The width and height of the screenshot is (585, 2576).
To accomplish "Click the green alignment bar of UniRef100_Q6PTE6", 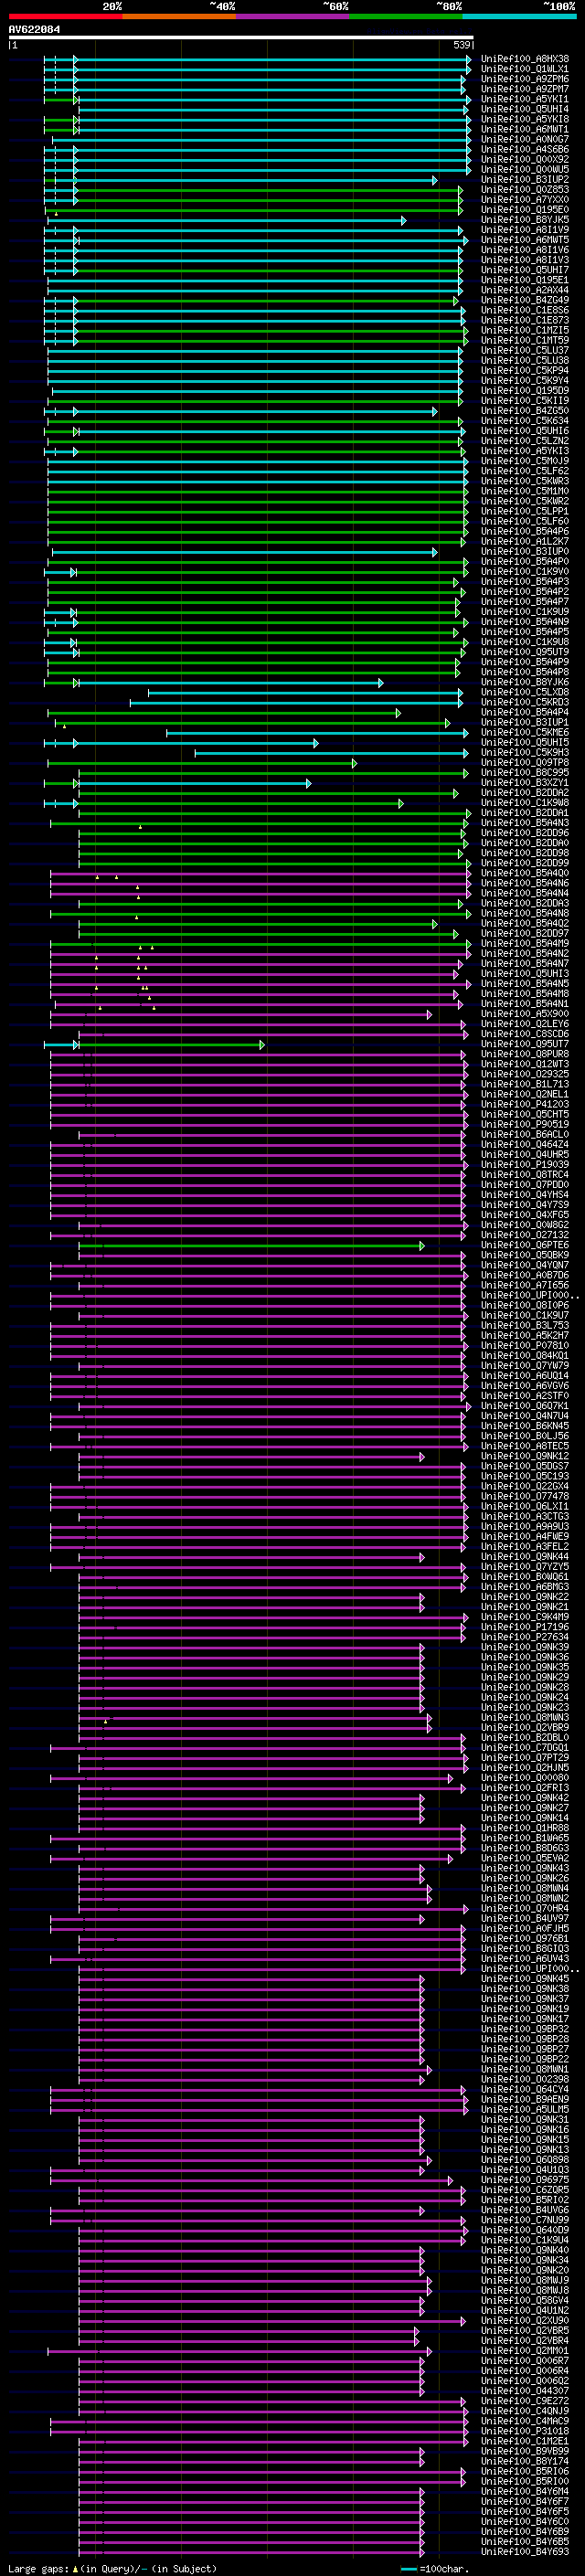I will tap(251, 1246).
